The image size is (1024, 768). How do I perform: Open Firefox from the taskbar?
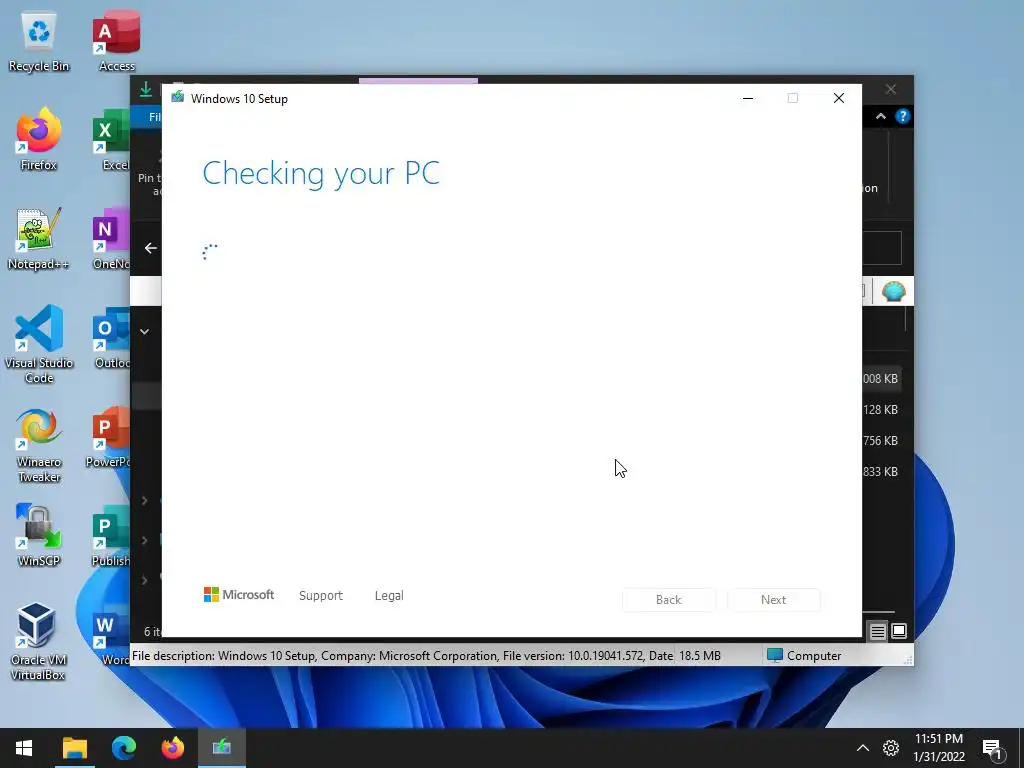click(172, 748)
